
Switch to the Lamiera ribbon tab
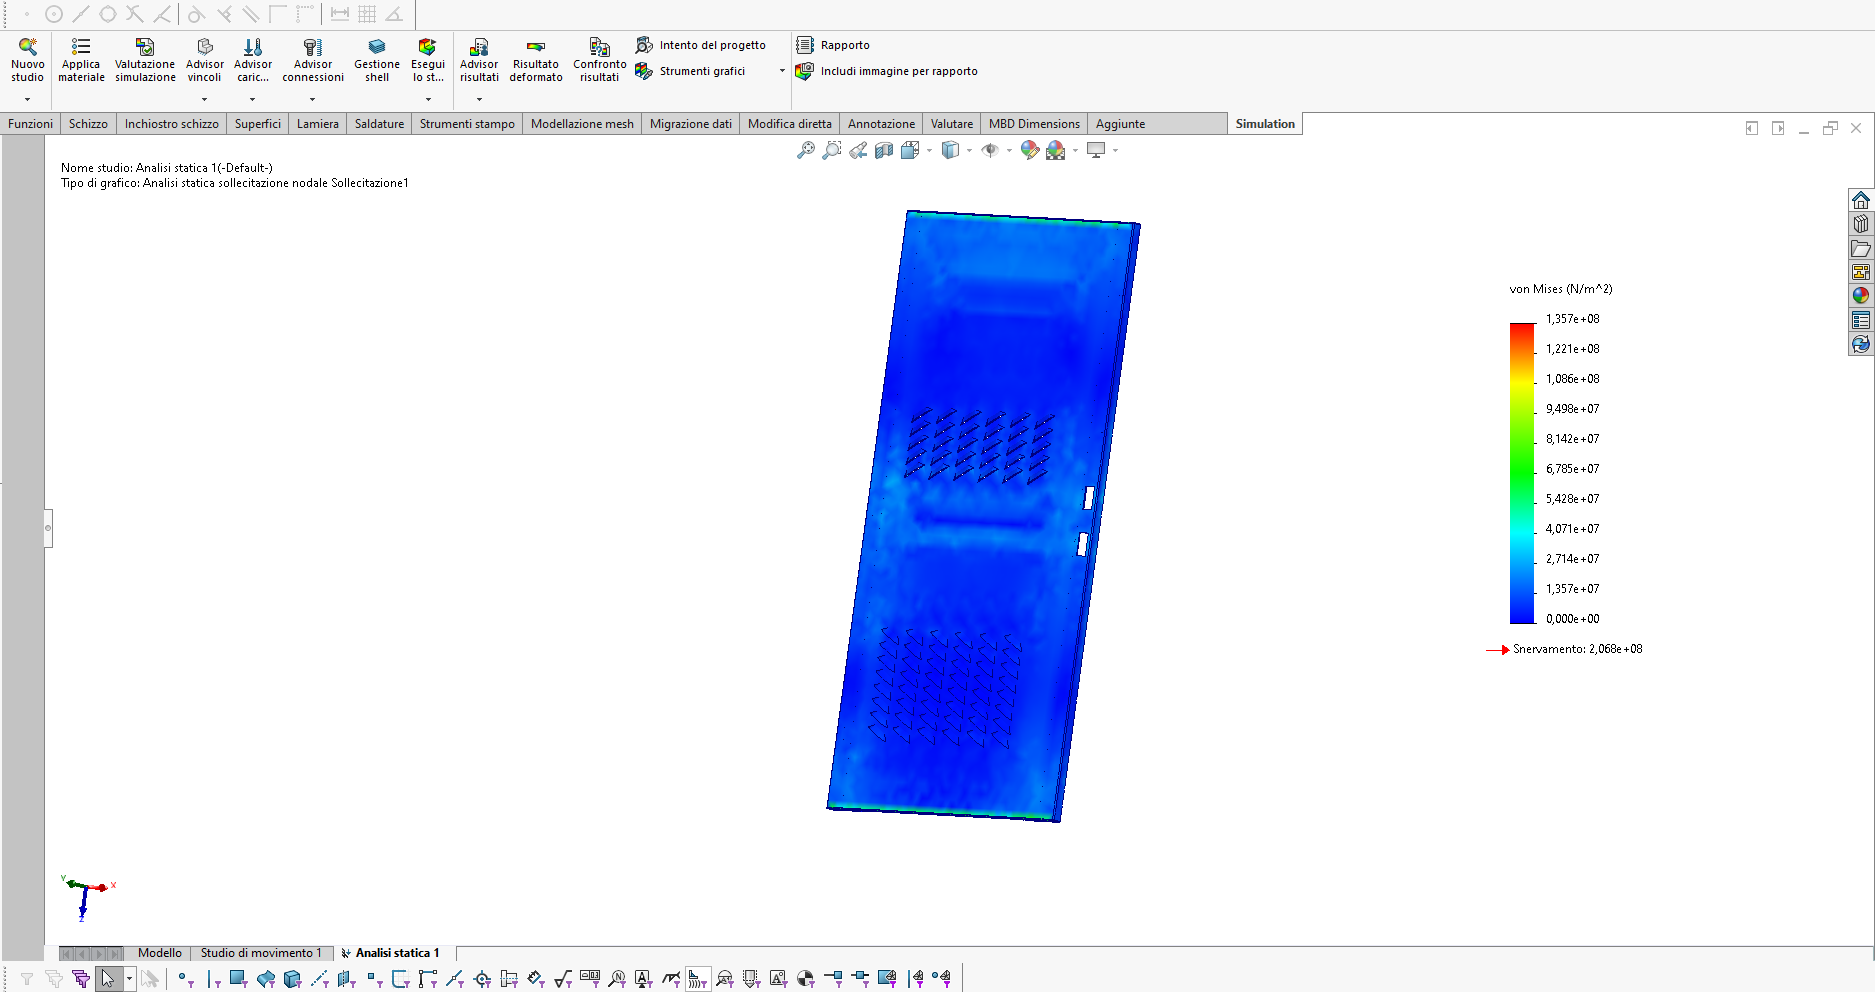coord(317,124)
